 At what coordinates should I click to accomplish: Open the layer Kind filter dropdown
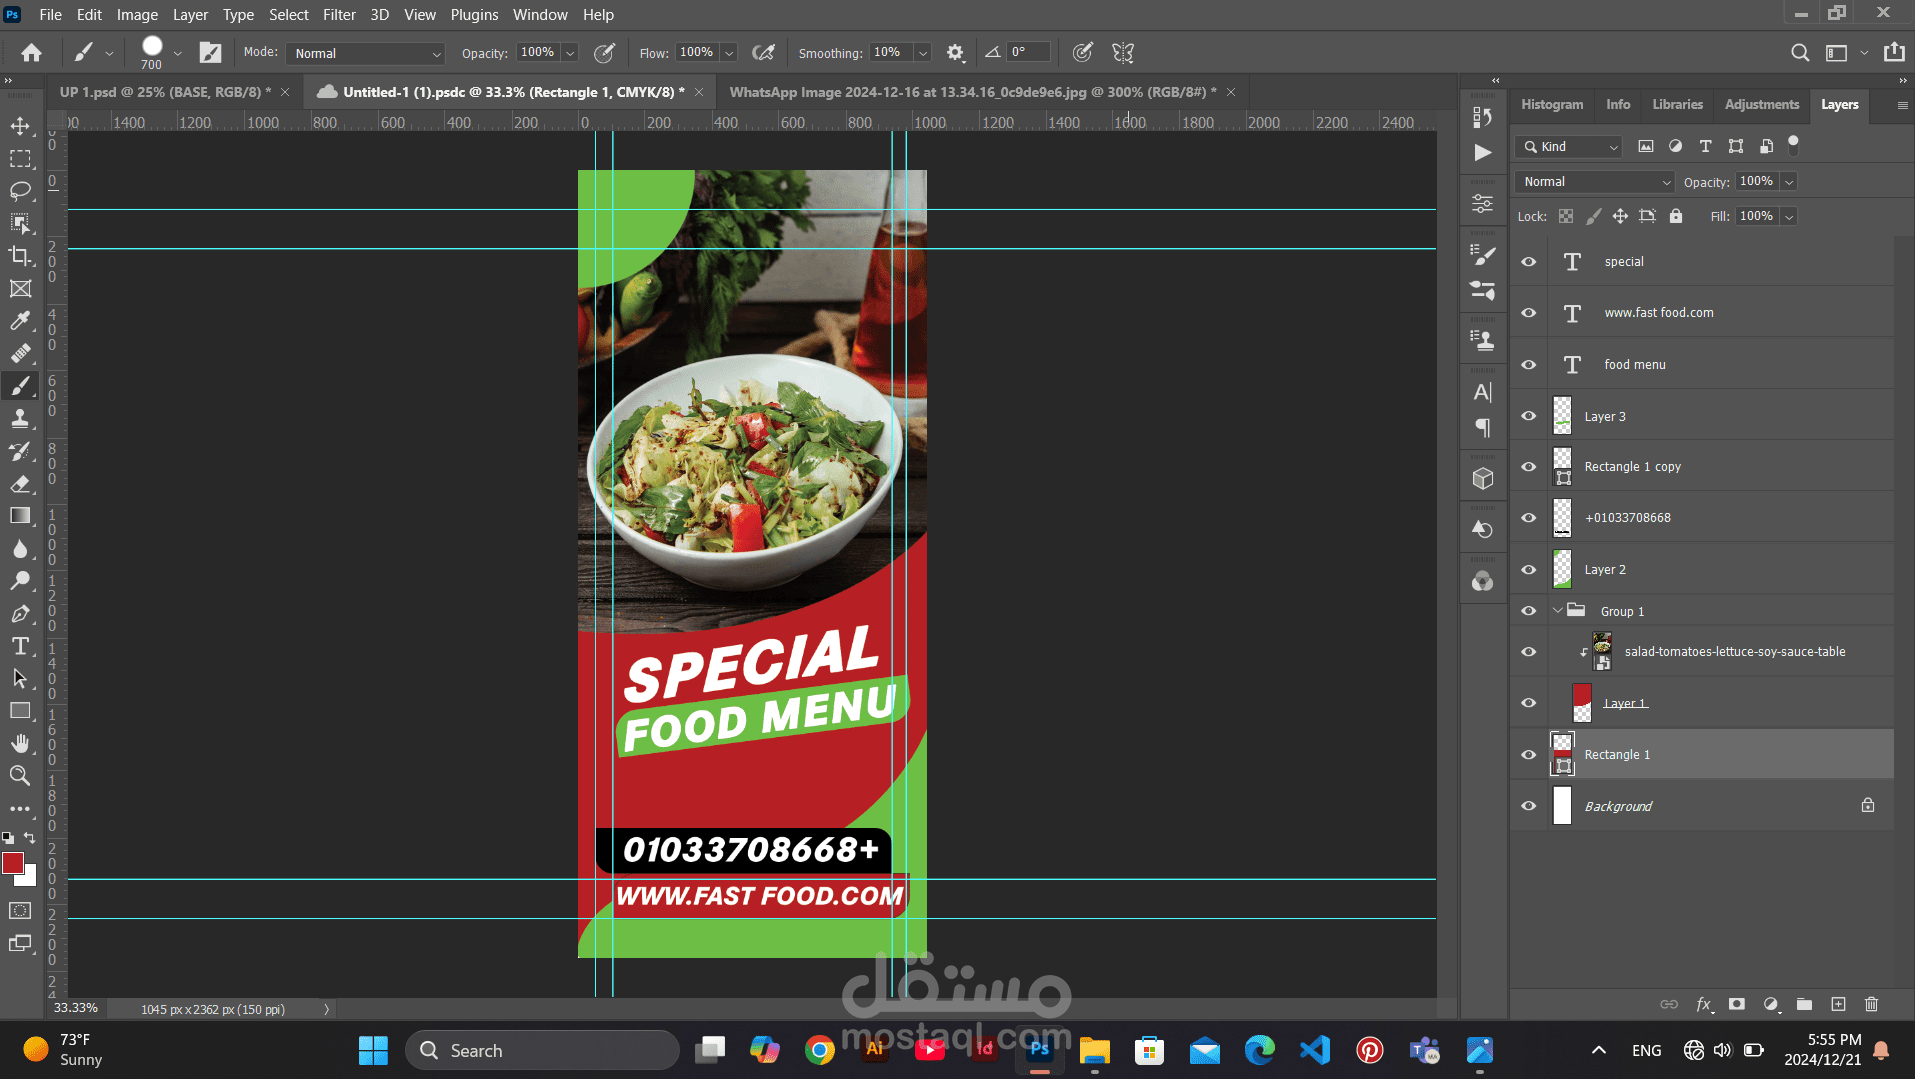(1568, 147)
